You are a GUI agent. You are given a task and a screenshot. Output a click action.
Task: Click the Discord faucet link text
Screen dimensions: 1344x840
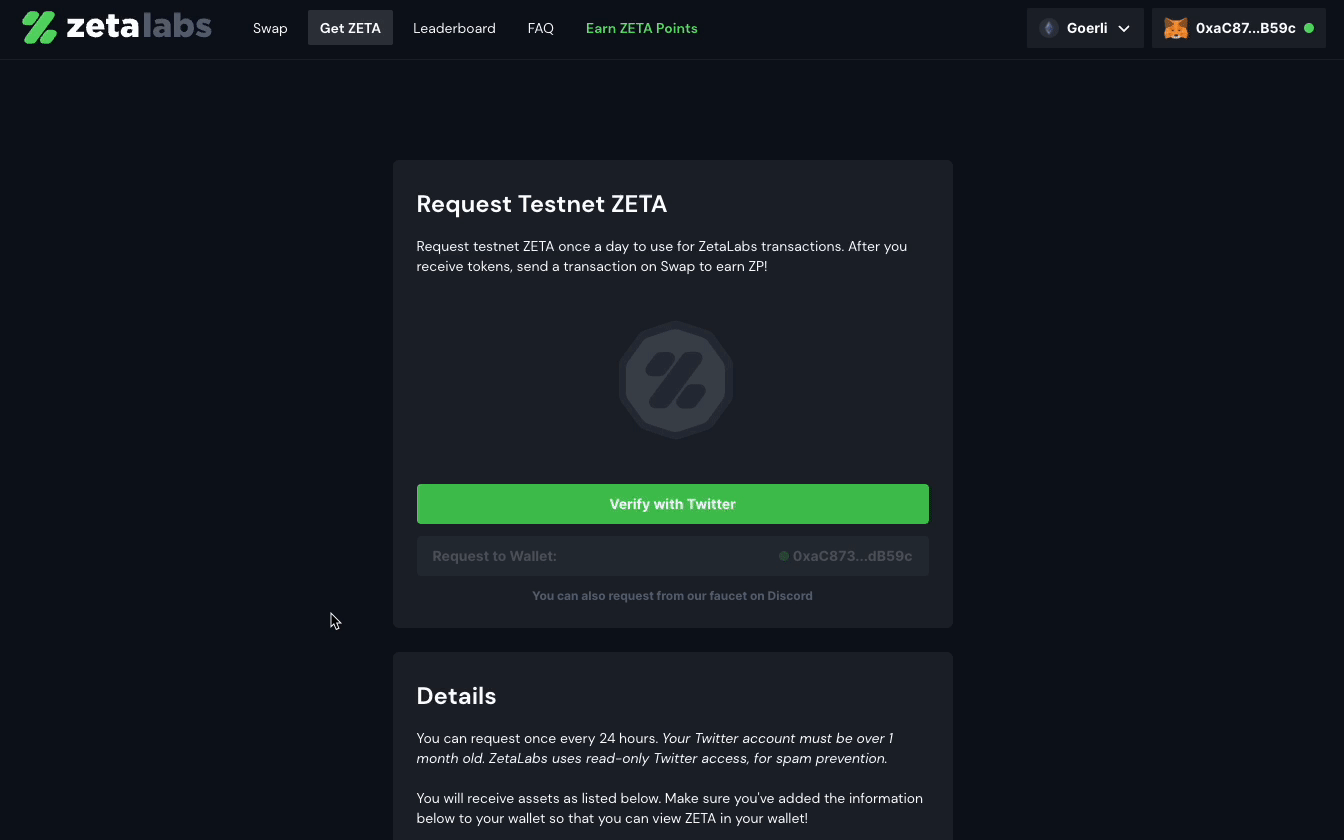tap(672, 596)
